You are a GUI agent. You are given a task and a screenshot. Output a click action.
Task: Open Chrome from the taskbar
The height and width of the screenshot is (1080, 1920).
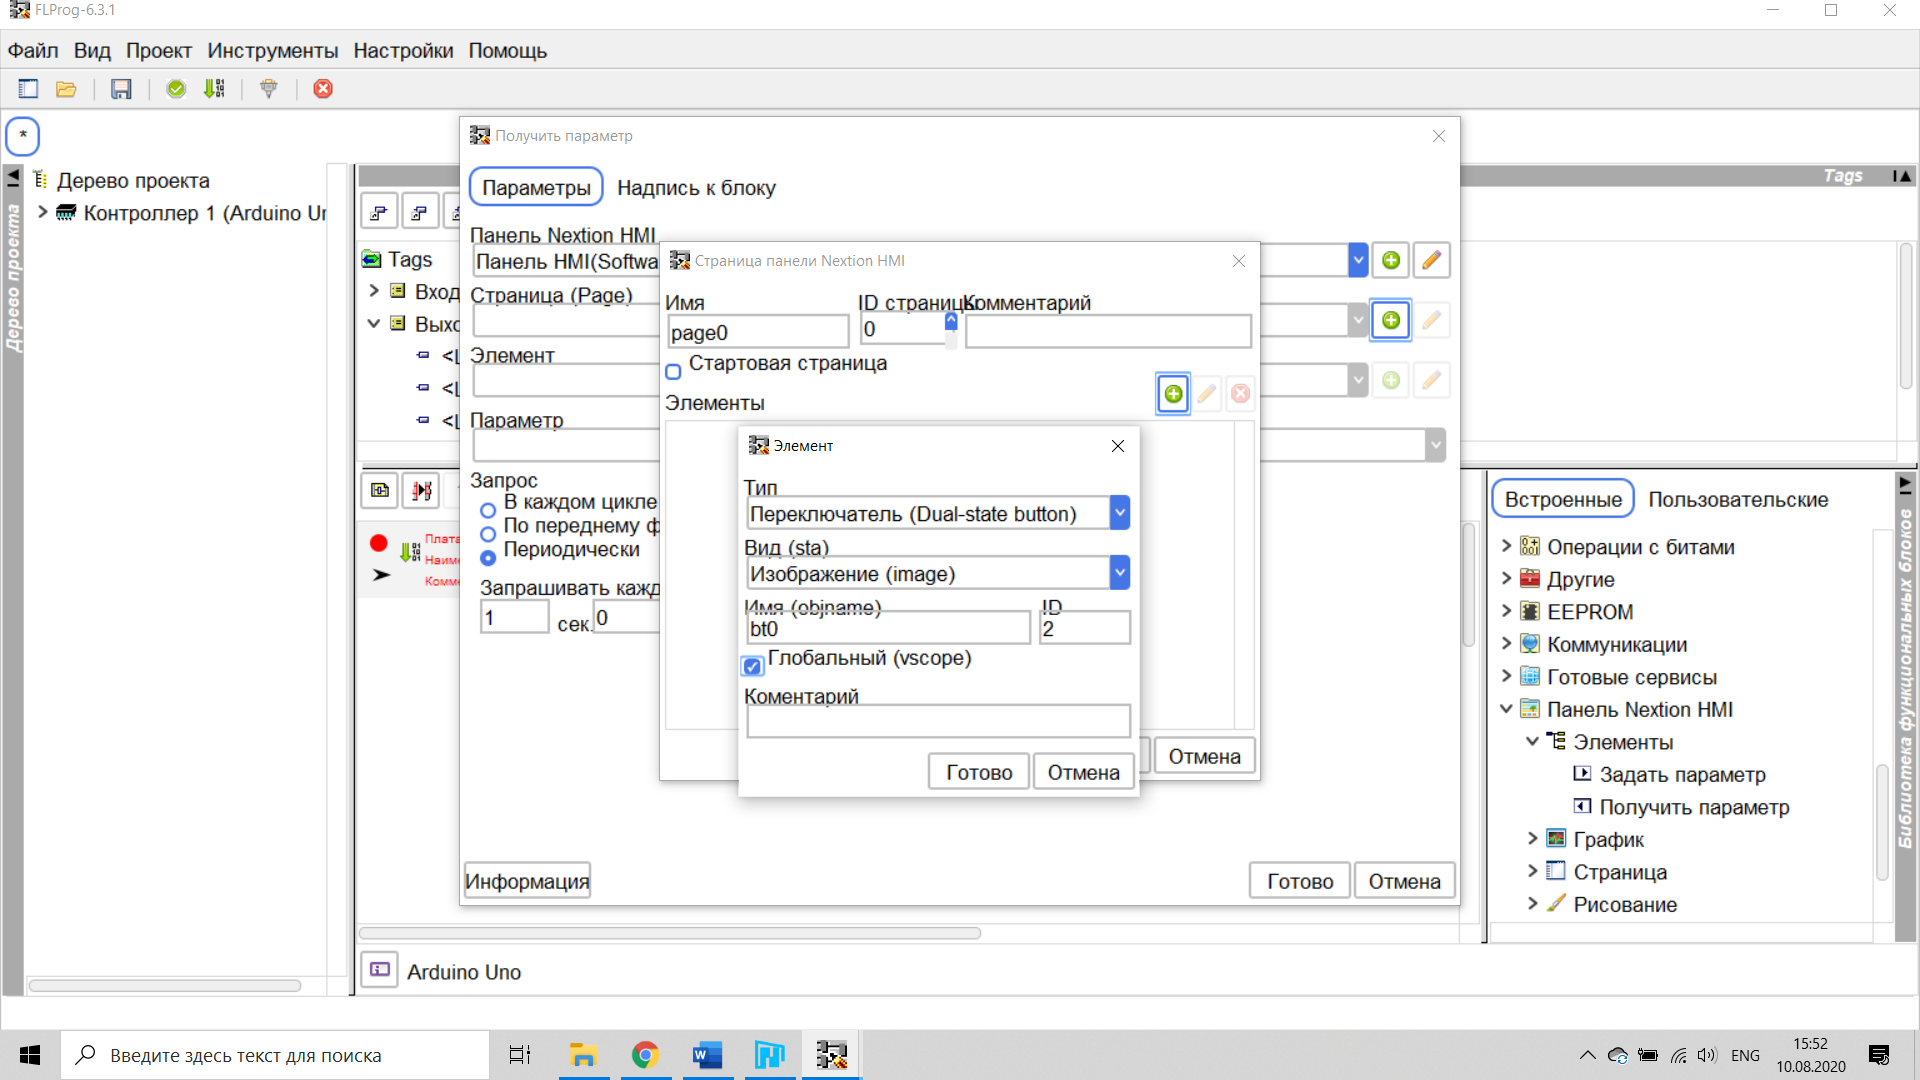[x=645, y=1055]
